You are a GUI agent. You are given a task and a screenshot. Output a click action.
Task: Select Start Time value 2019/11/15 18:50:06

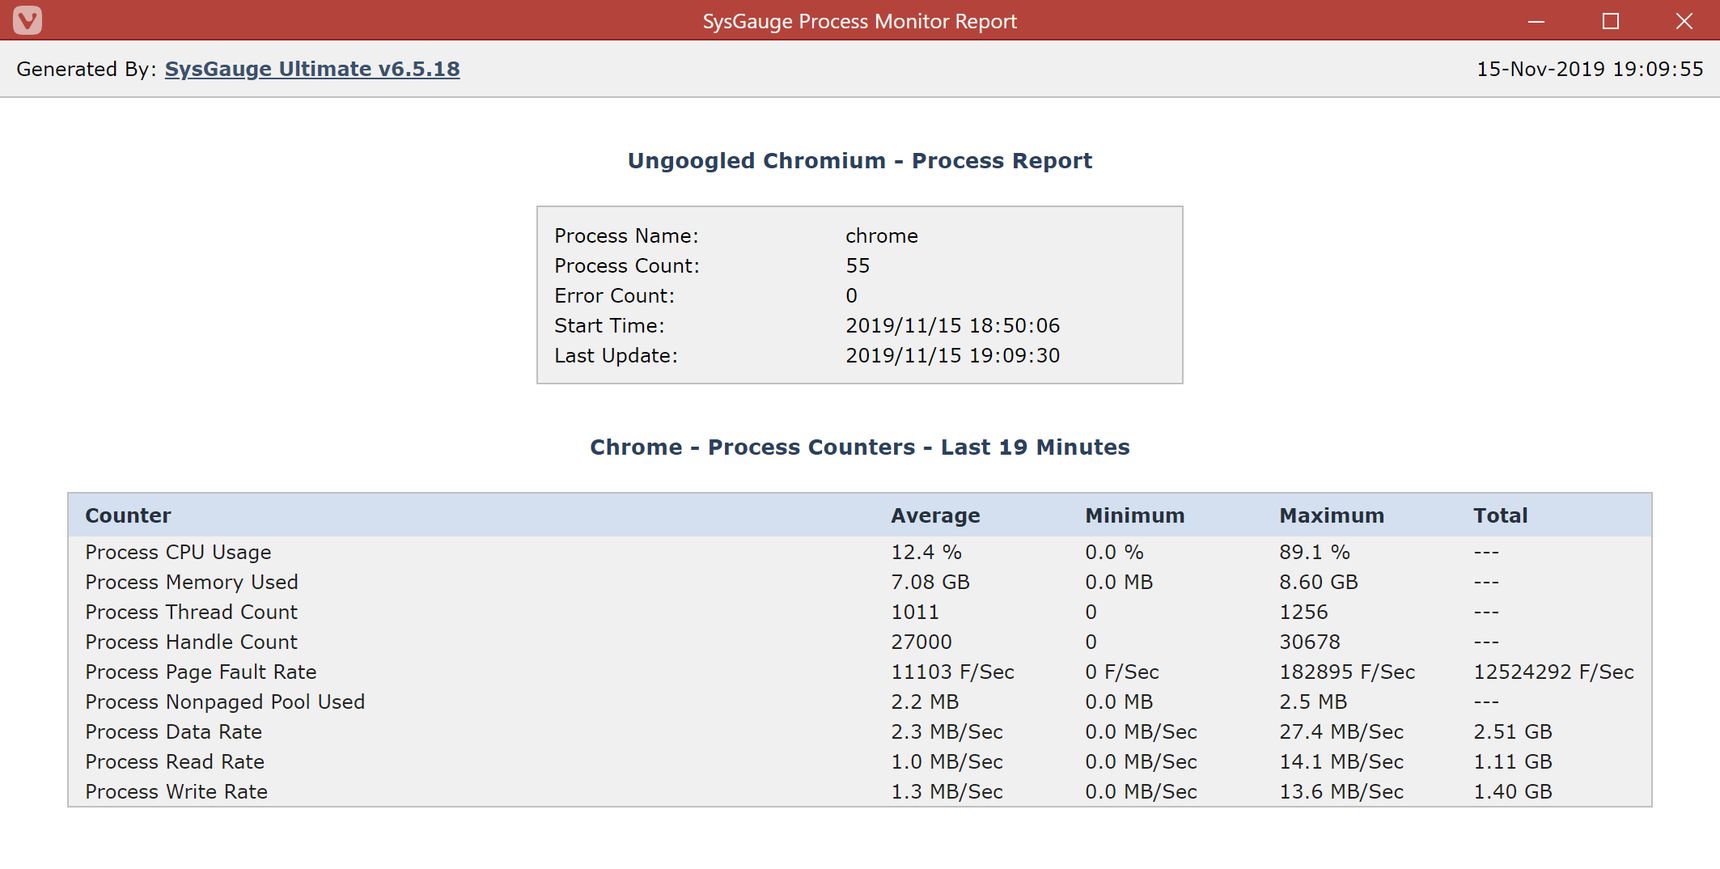953,326
